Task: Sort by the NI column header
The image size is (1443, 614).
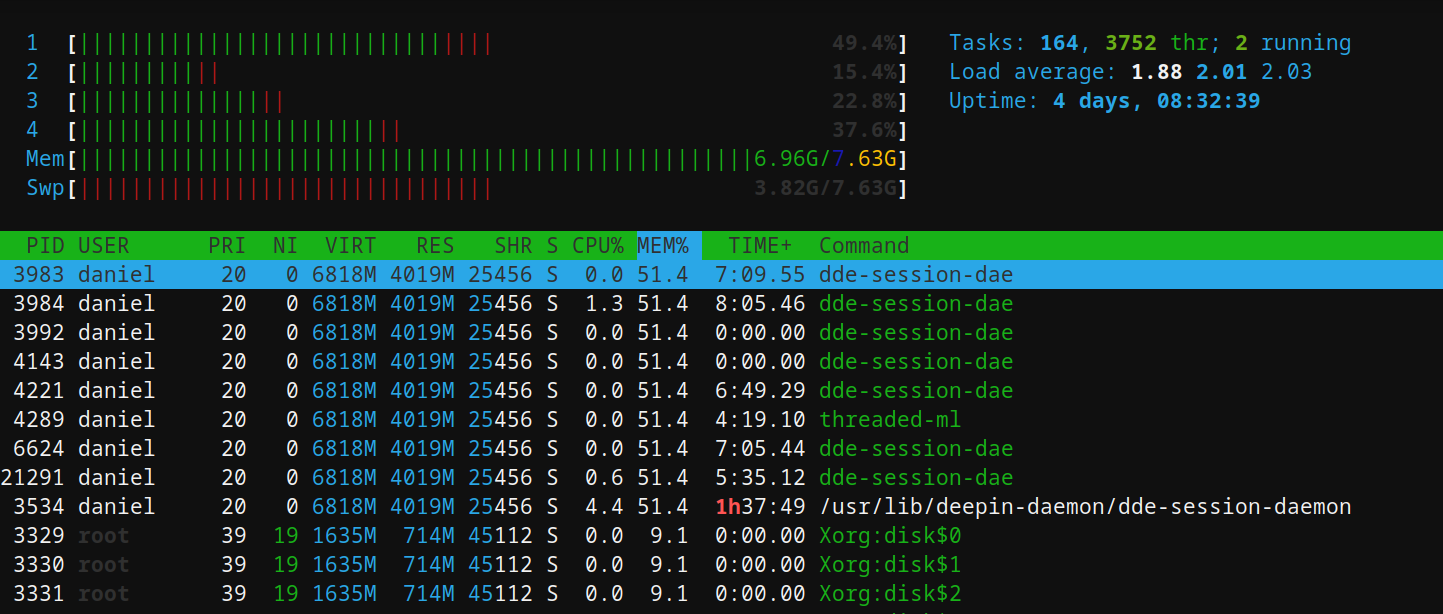Action: [x=285, y=246]
